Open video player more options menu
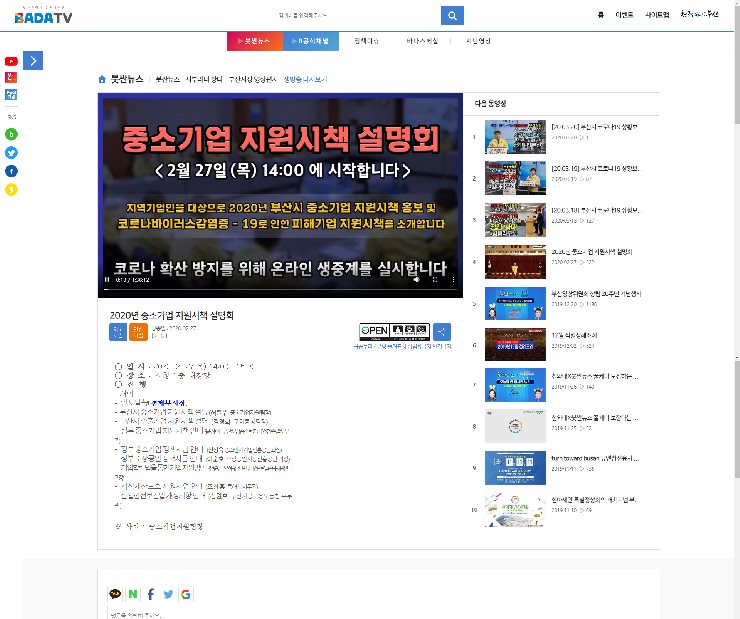The width and height of the screenshot is (740, 619). tap(454, 280)
